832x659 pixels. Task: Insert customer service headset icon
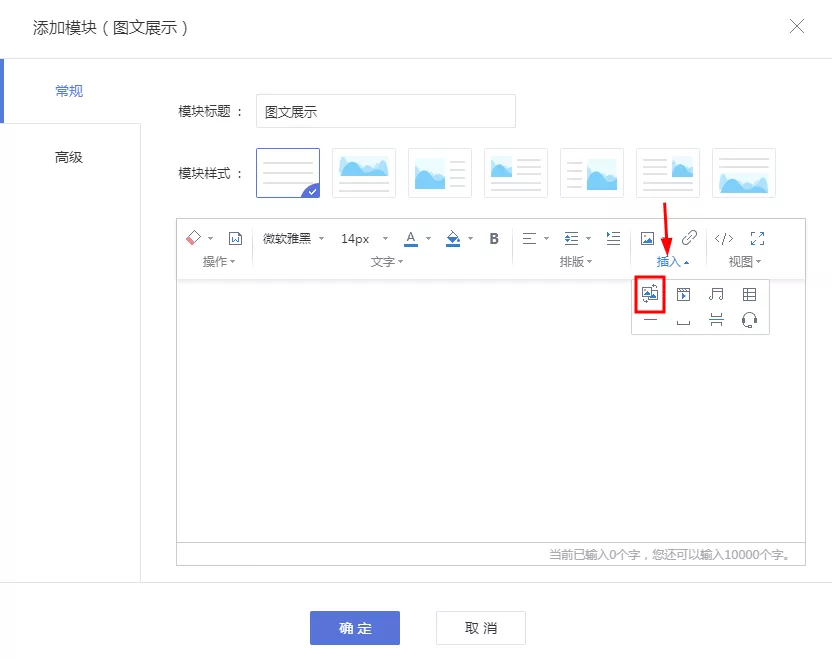click(x=749, y=320)
